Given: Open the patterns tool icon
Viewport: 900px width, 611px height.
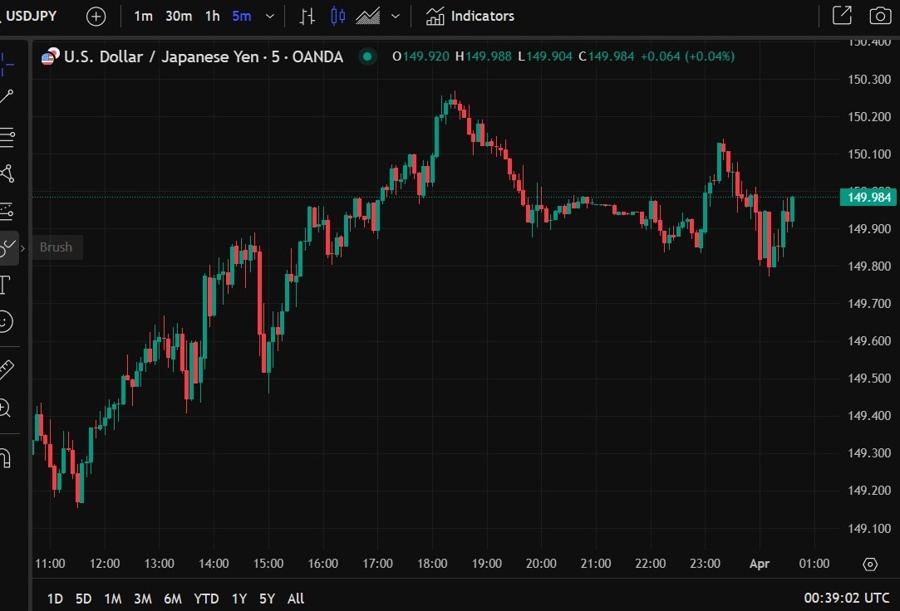Looking at the screenshot, I should tap(7, 173).
